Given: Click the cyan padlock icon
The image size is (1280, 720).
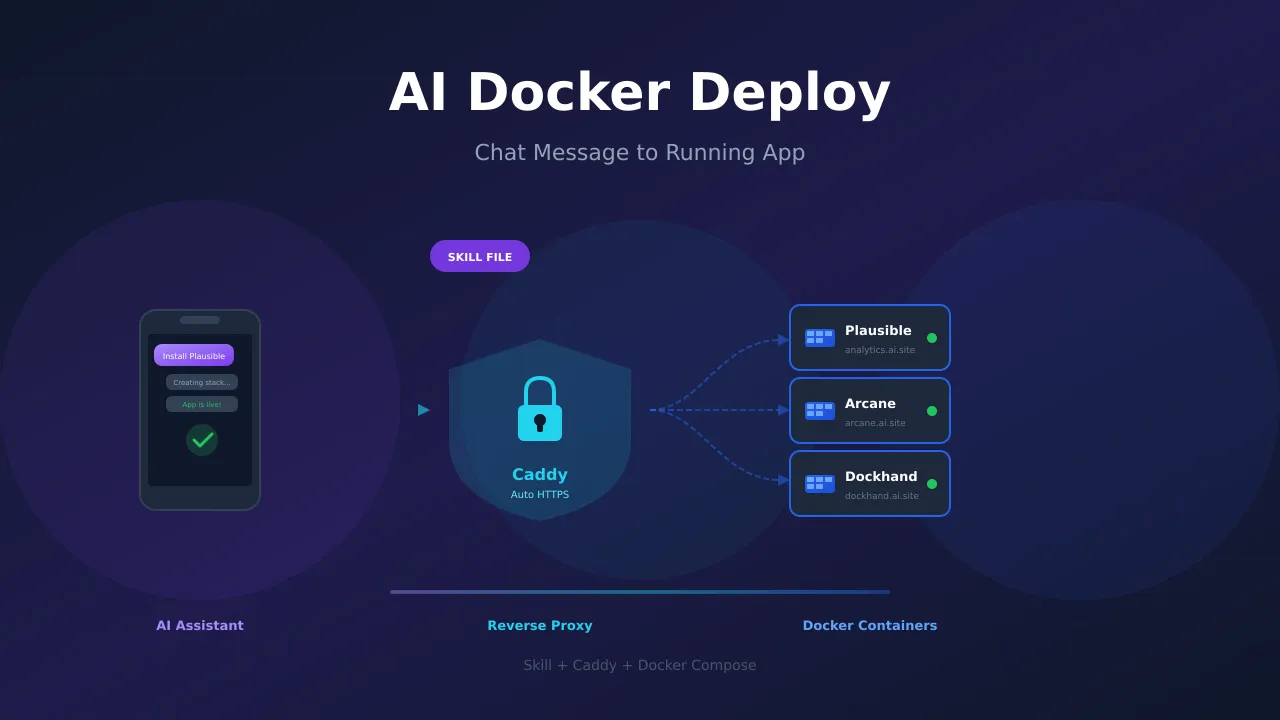Looking at the screenshot, I should point(540,408).
